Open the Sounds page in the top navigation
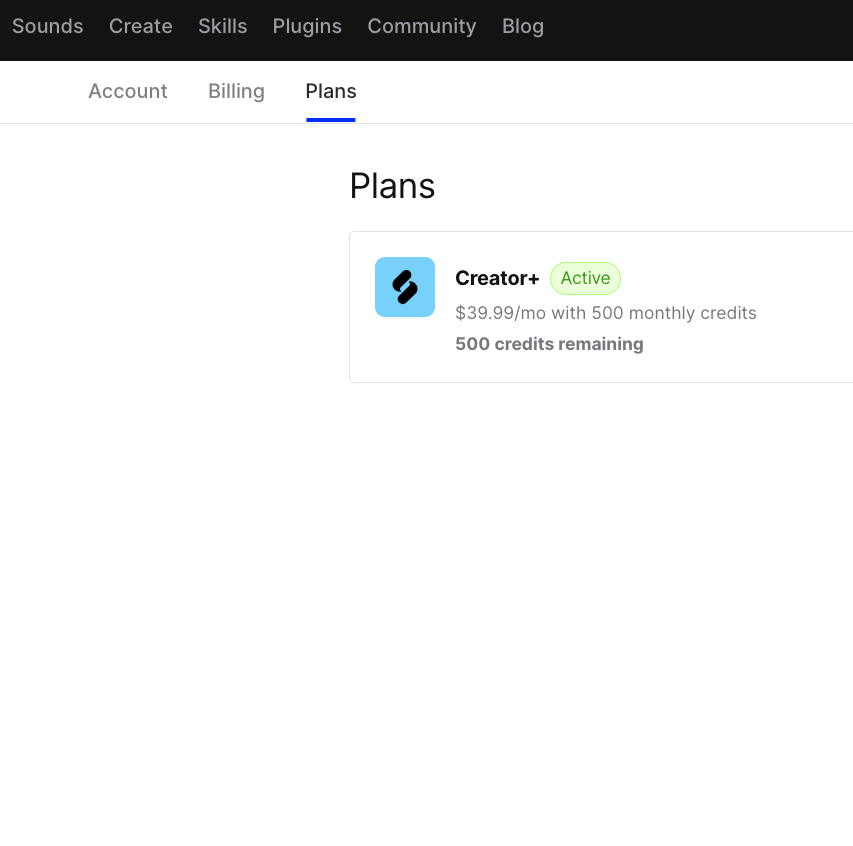This screenshot has width=853, height=846. [47, 26]
